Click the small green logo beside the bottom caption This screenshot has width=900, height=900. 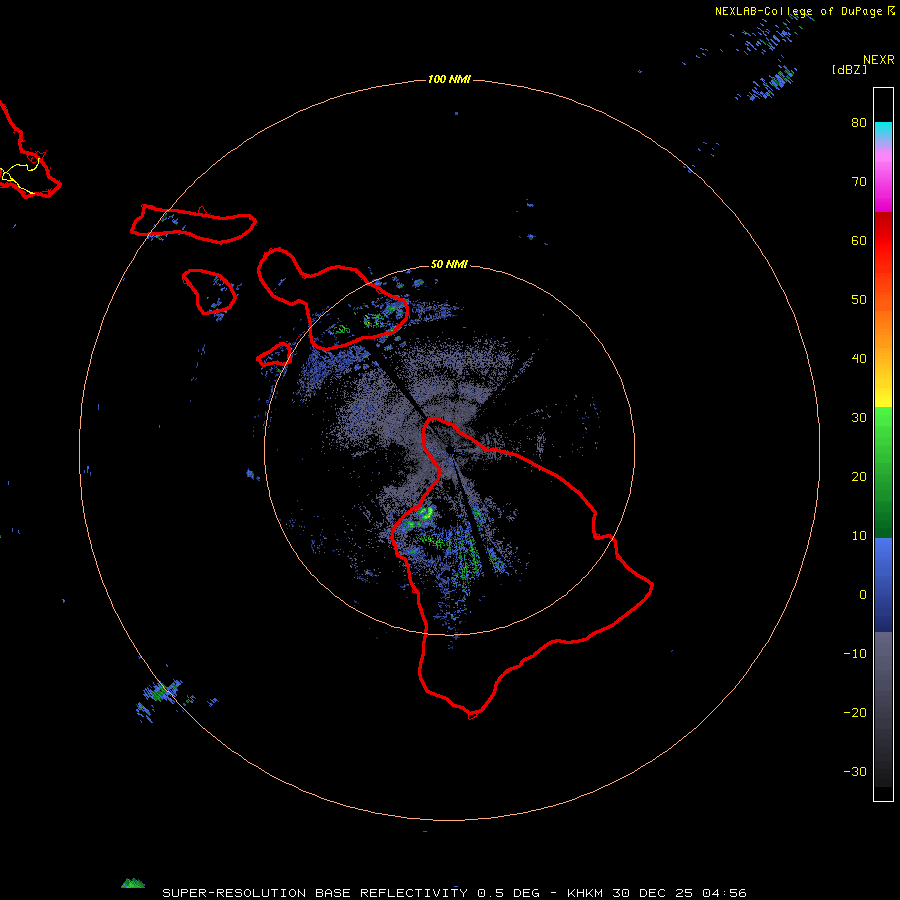[x=133, y=883]
